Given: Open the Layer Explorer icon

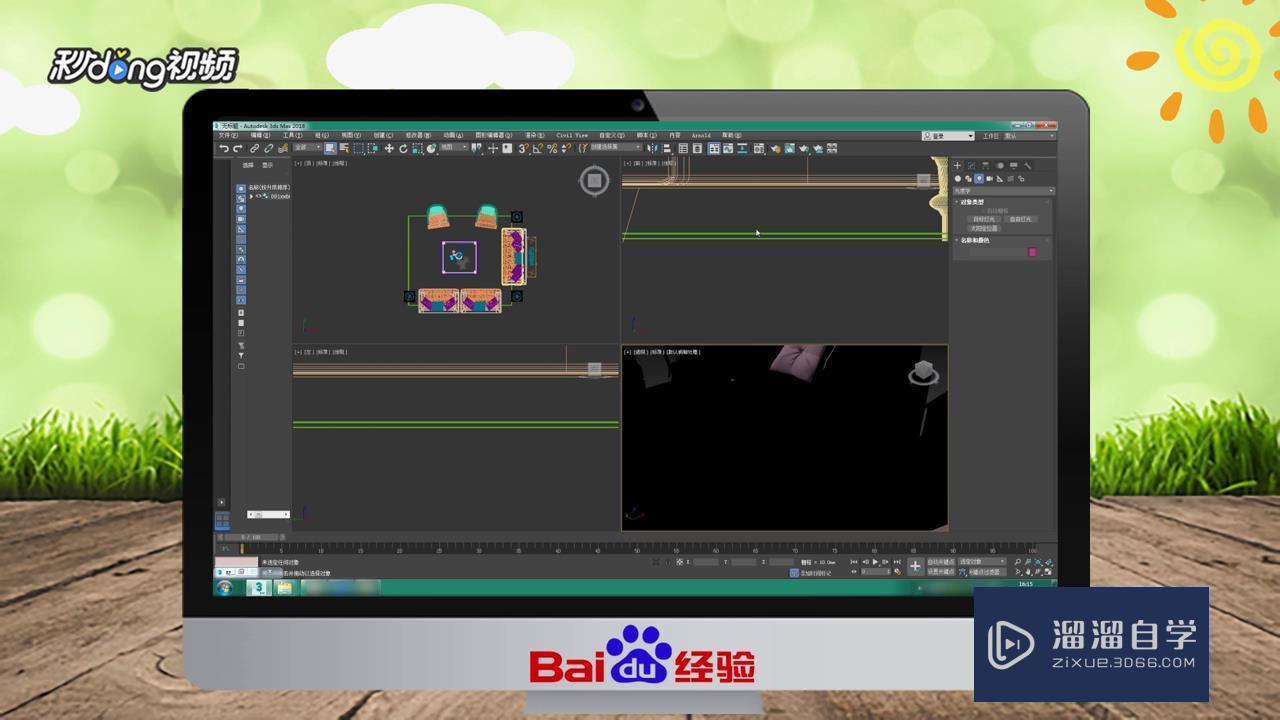Looking at the screenshot, I should pos(697,148).
